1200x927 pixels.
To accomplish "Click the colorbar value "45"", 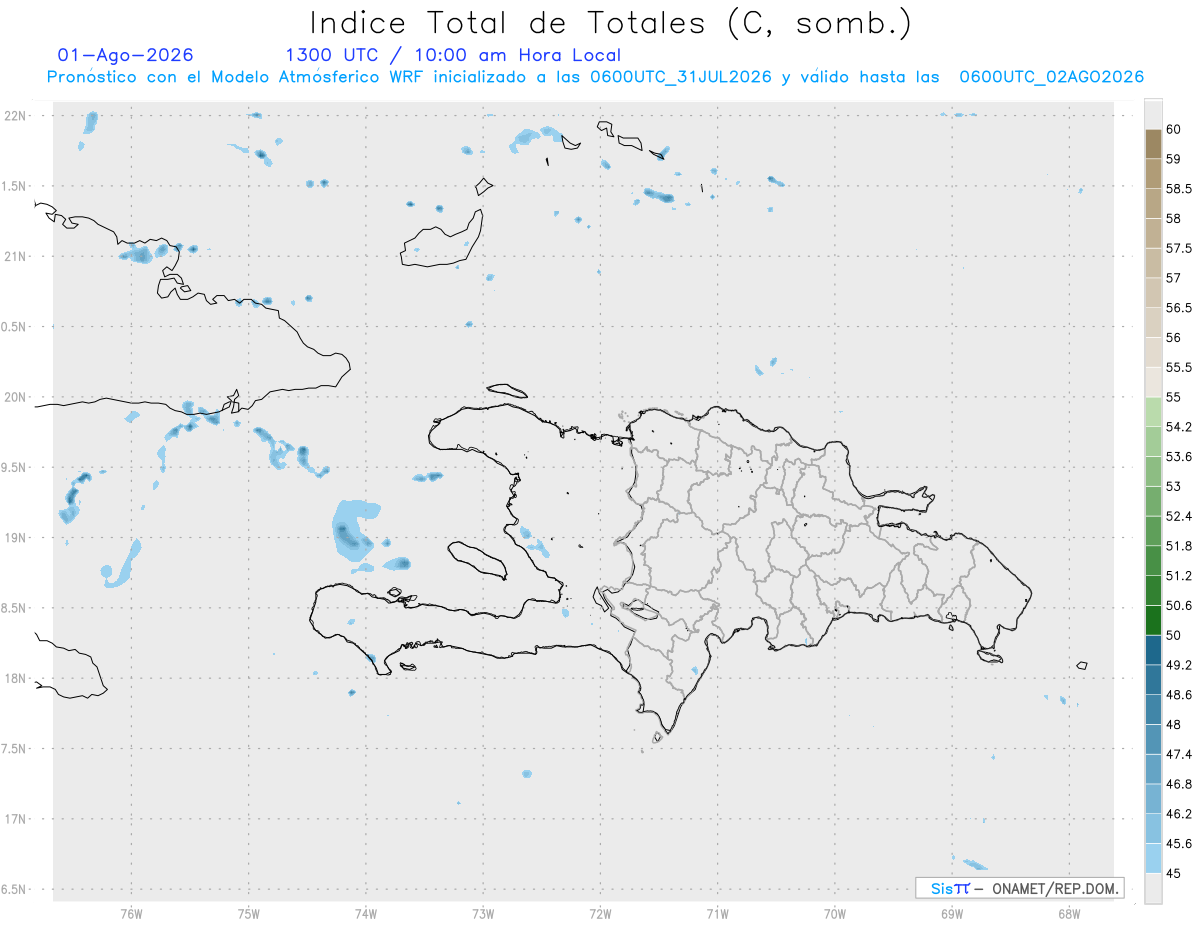I will tap(1174, 873).
